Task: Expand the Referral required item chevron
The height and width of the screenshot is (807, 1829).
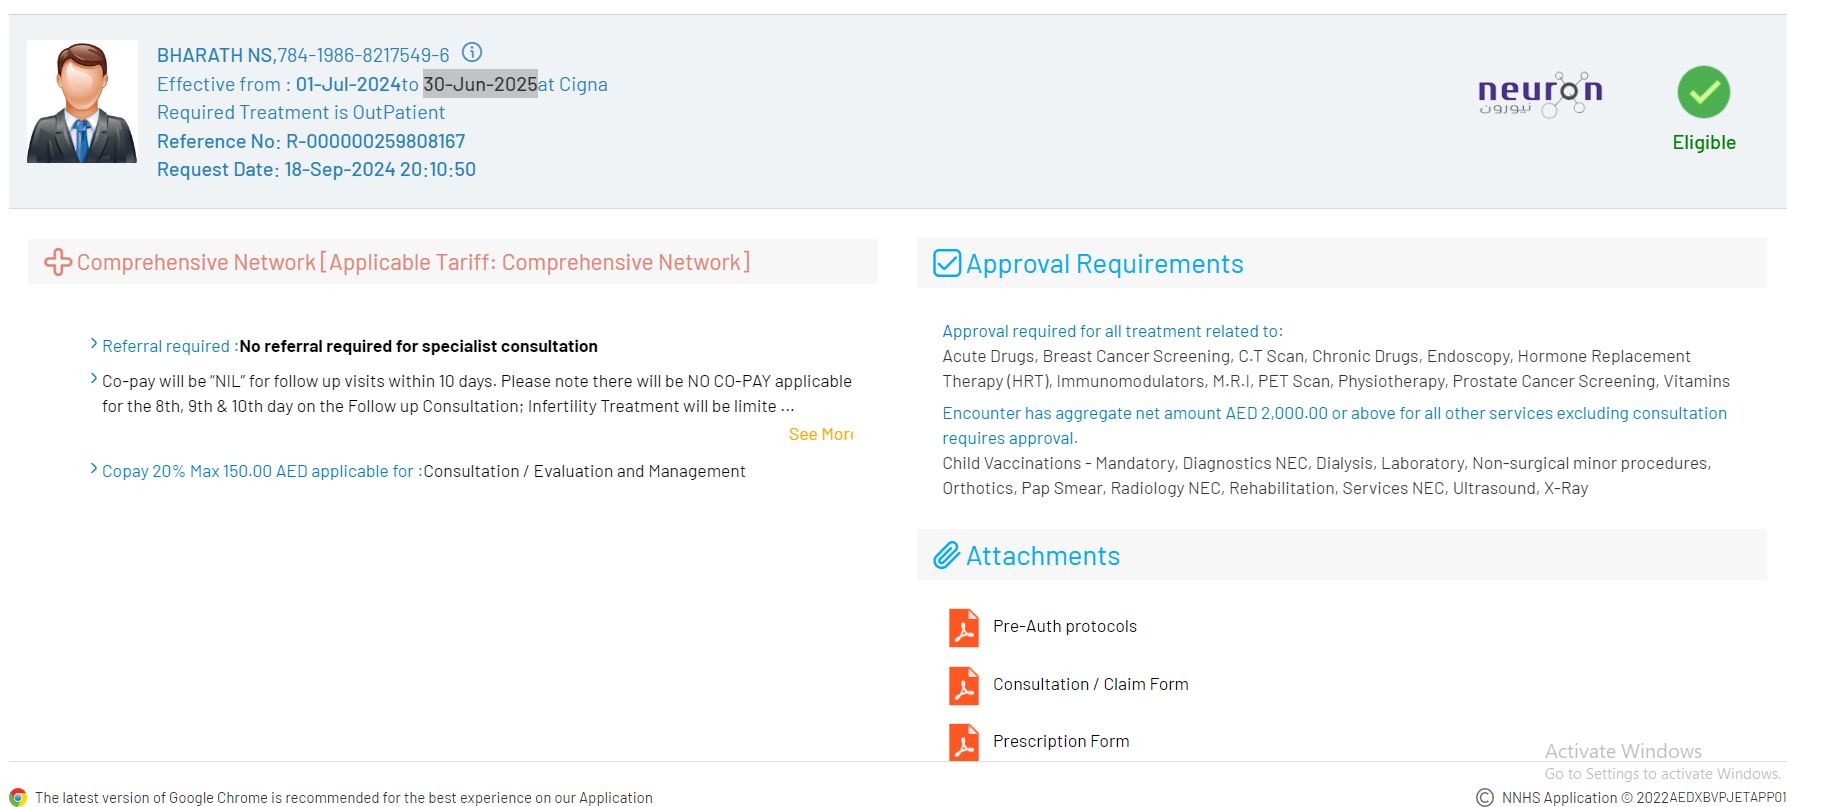Action: [x=94, y=344]
